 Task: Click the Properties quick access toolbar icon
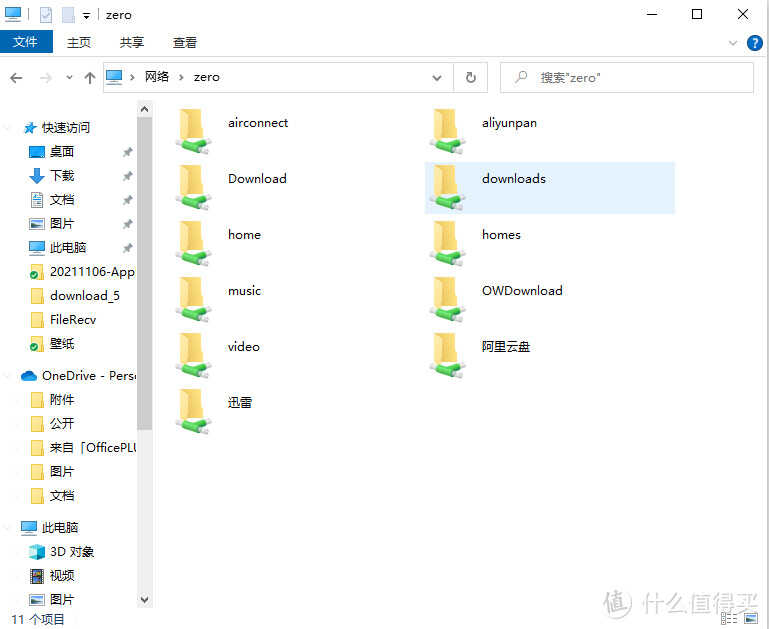click(46, 15)
